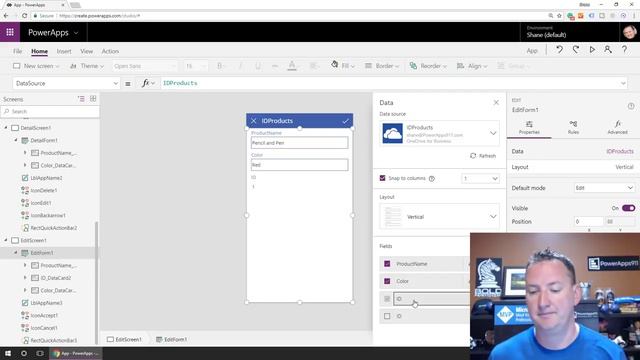The image size is (640, 360).
Task: Preview the app with the play icon
Action: [x=592, y=50]
